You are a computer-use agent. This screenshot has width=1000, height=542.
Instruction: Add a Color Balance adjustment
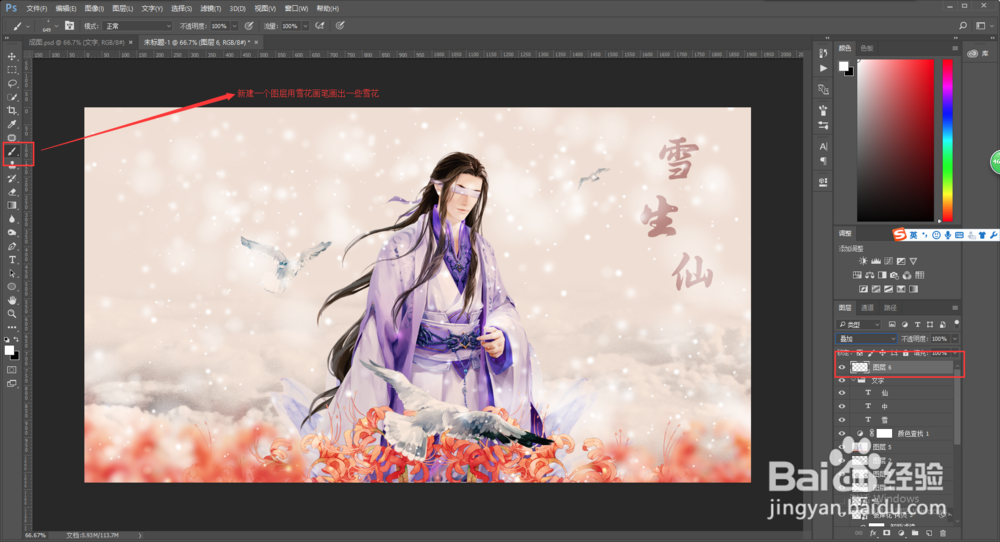(x=869, y=275)
